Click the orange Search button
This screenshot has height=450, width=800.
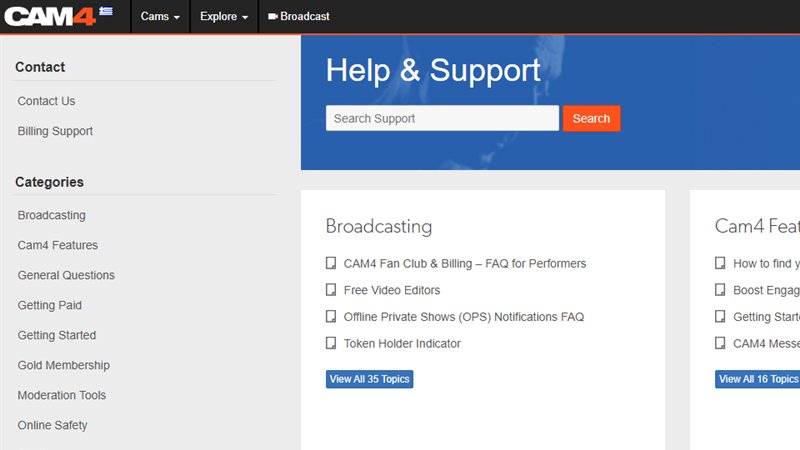coord(591,118)
